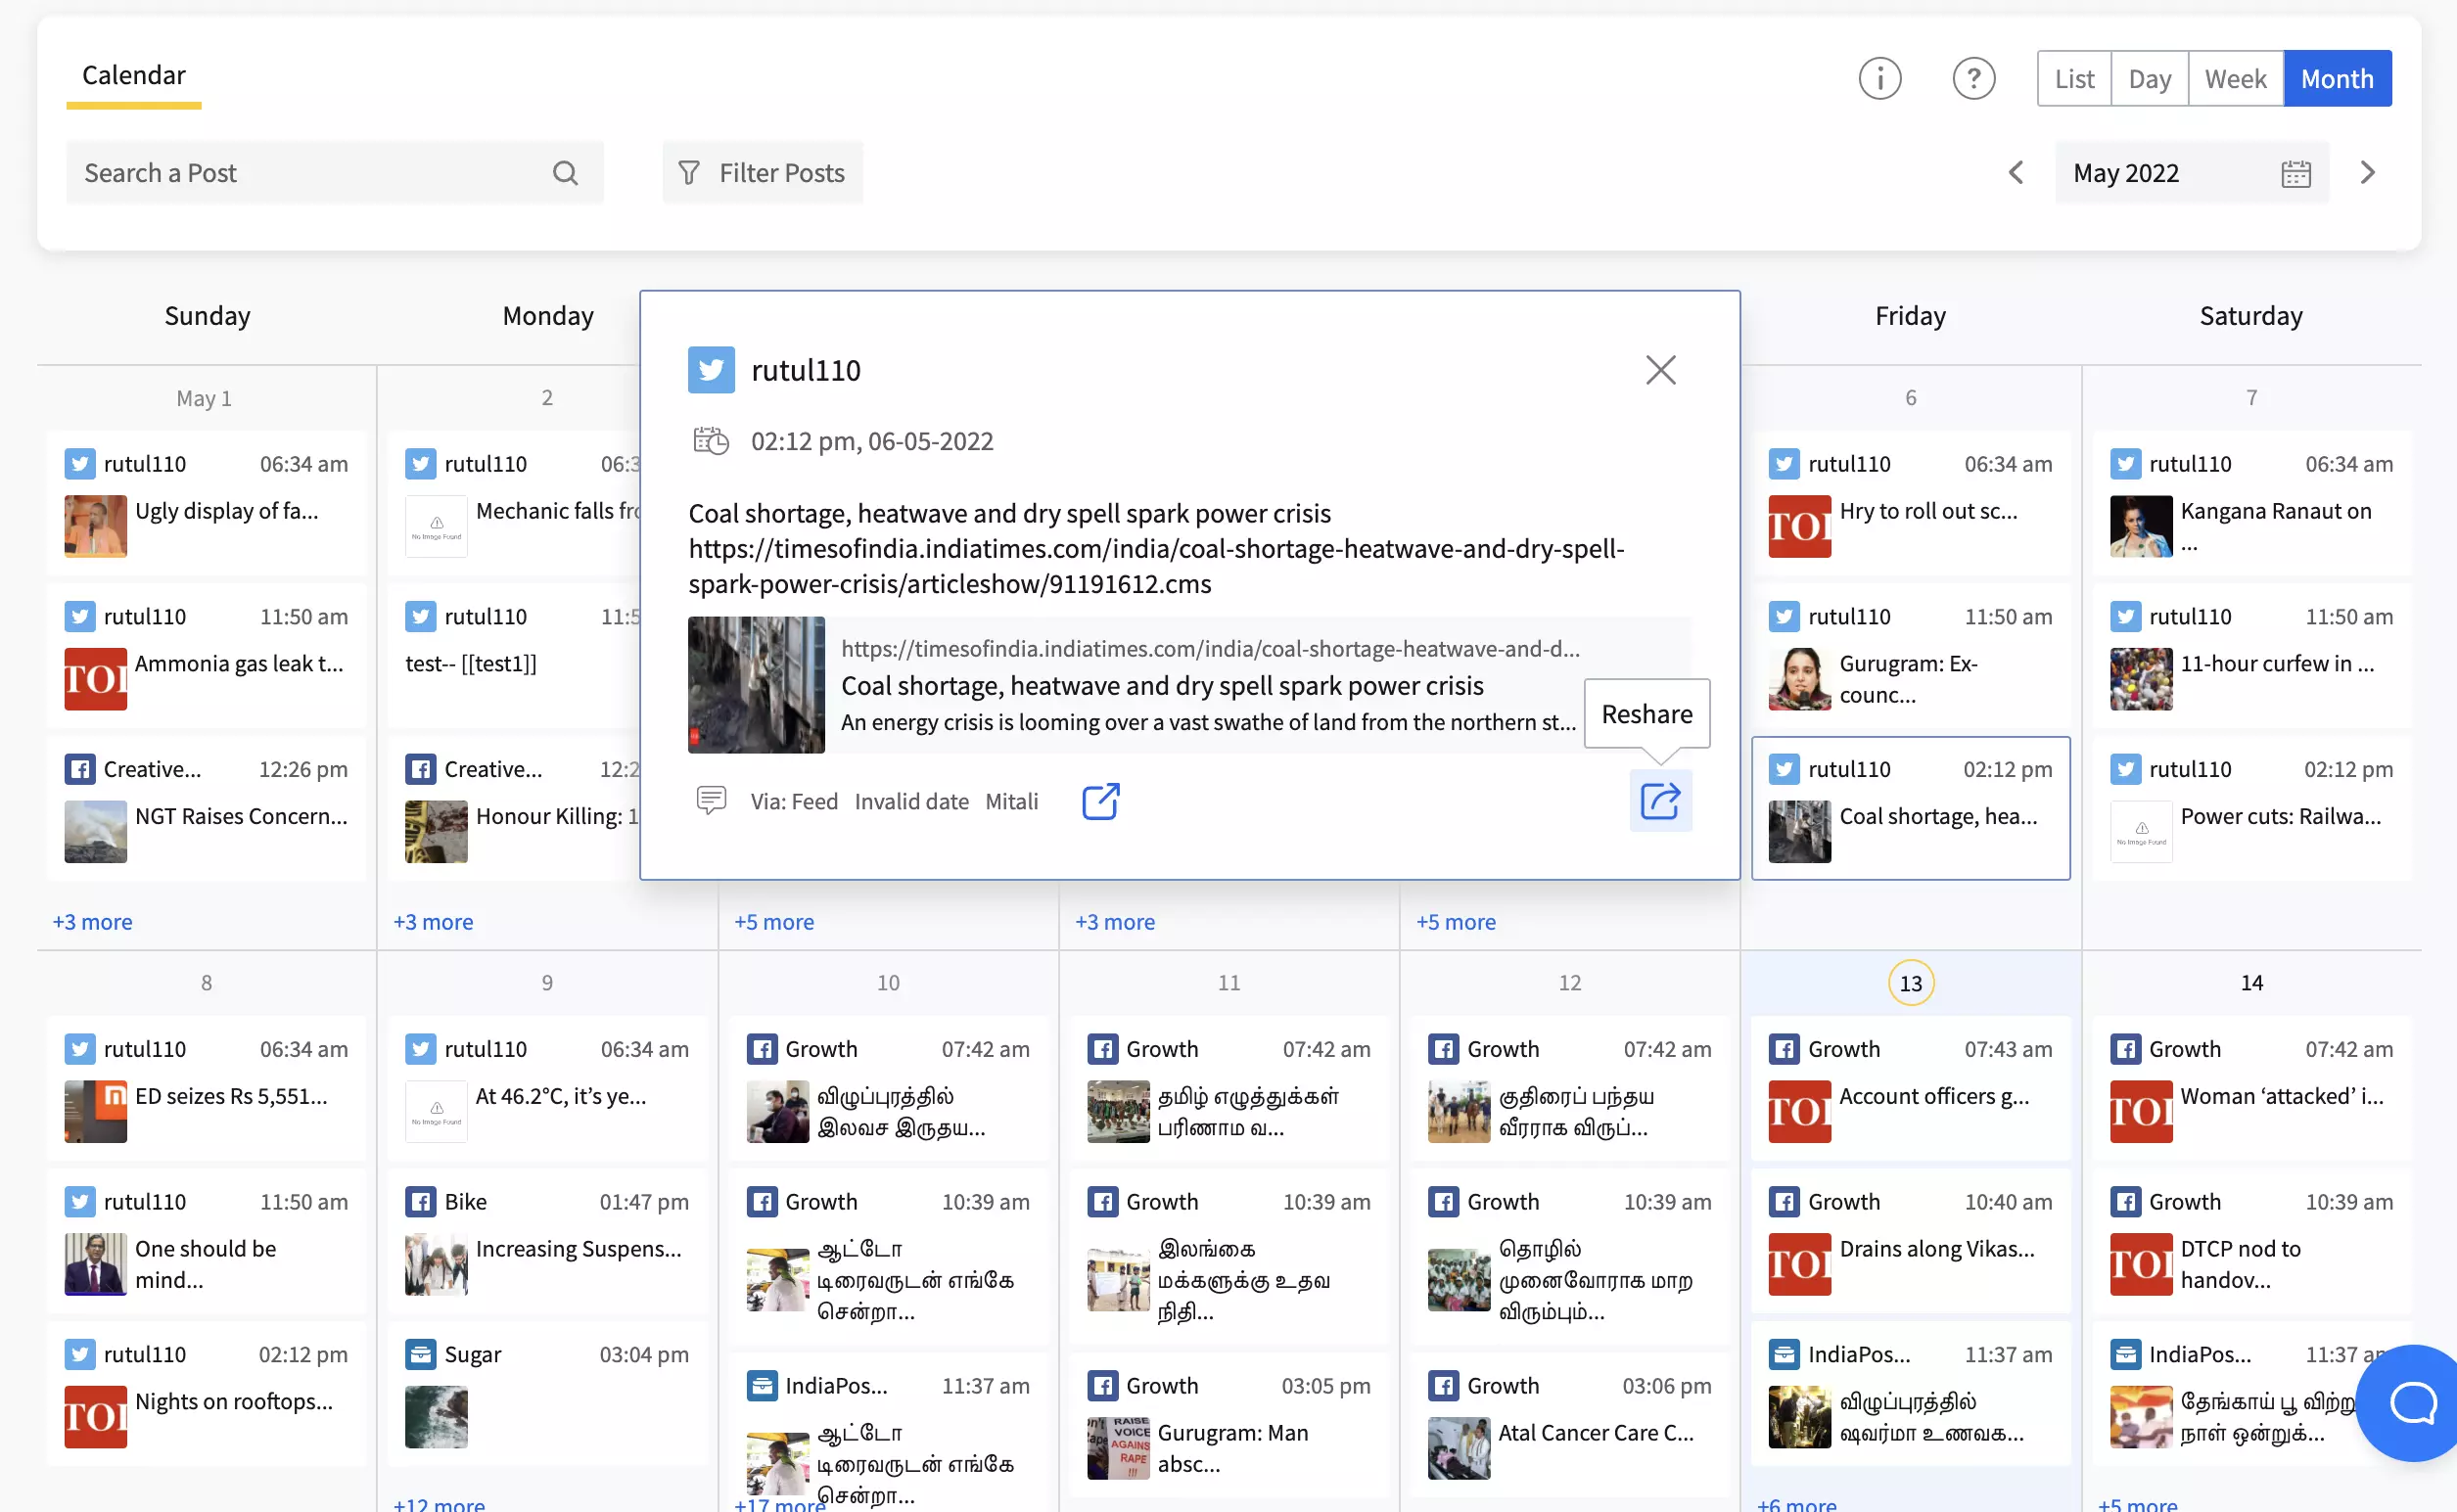
Task: Select today's date 13
Action: tap(1910, 983)
